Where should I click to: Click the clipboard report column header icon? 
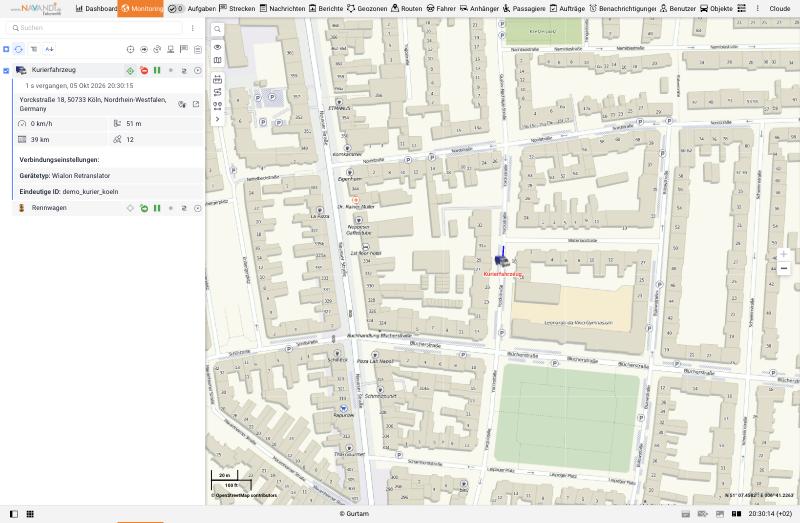click(x=197, y=49)
